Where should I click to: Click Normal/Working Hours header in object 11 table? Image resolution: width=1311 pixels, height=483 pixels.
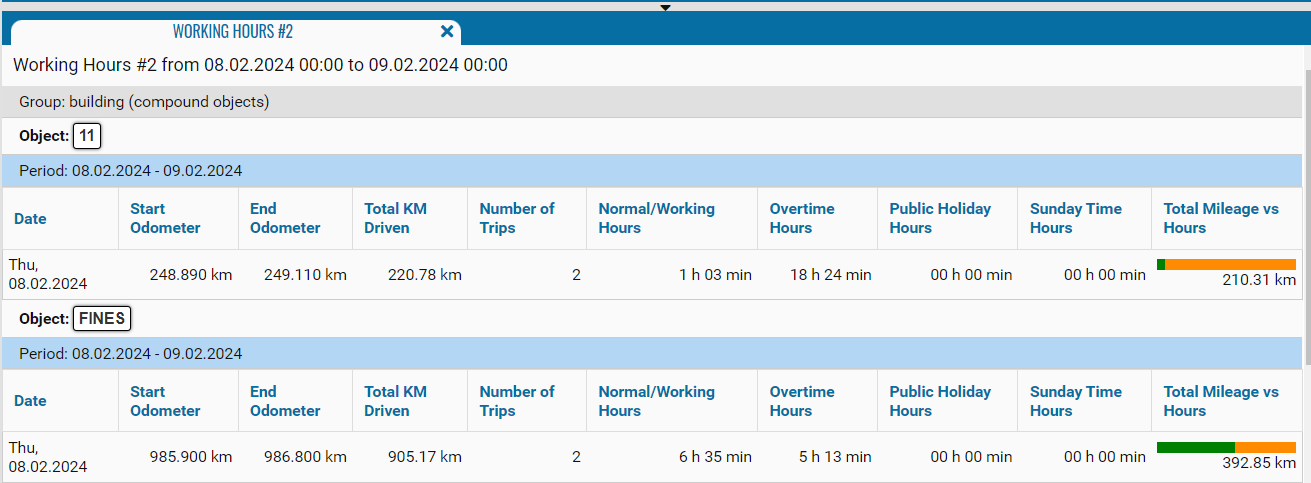pyautogui.click(x=656, y=218)
